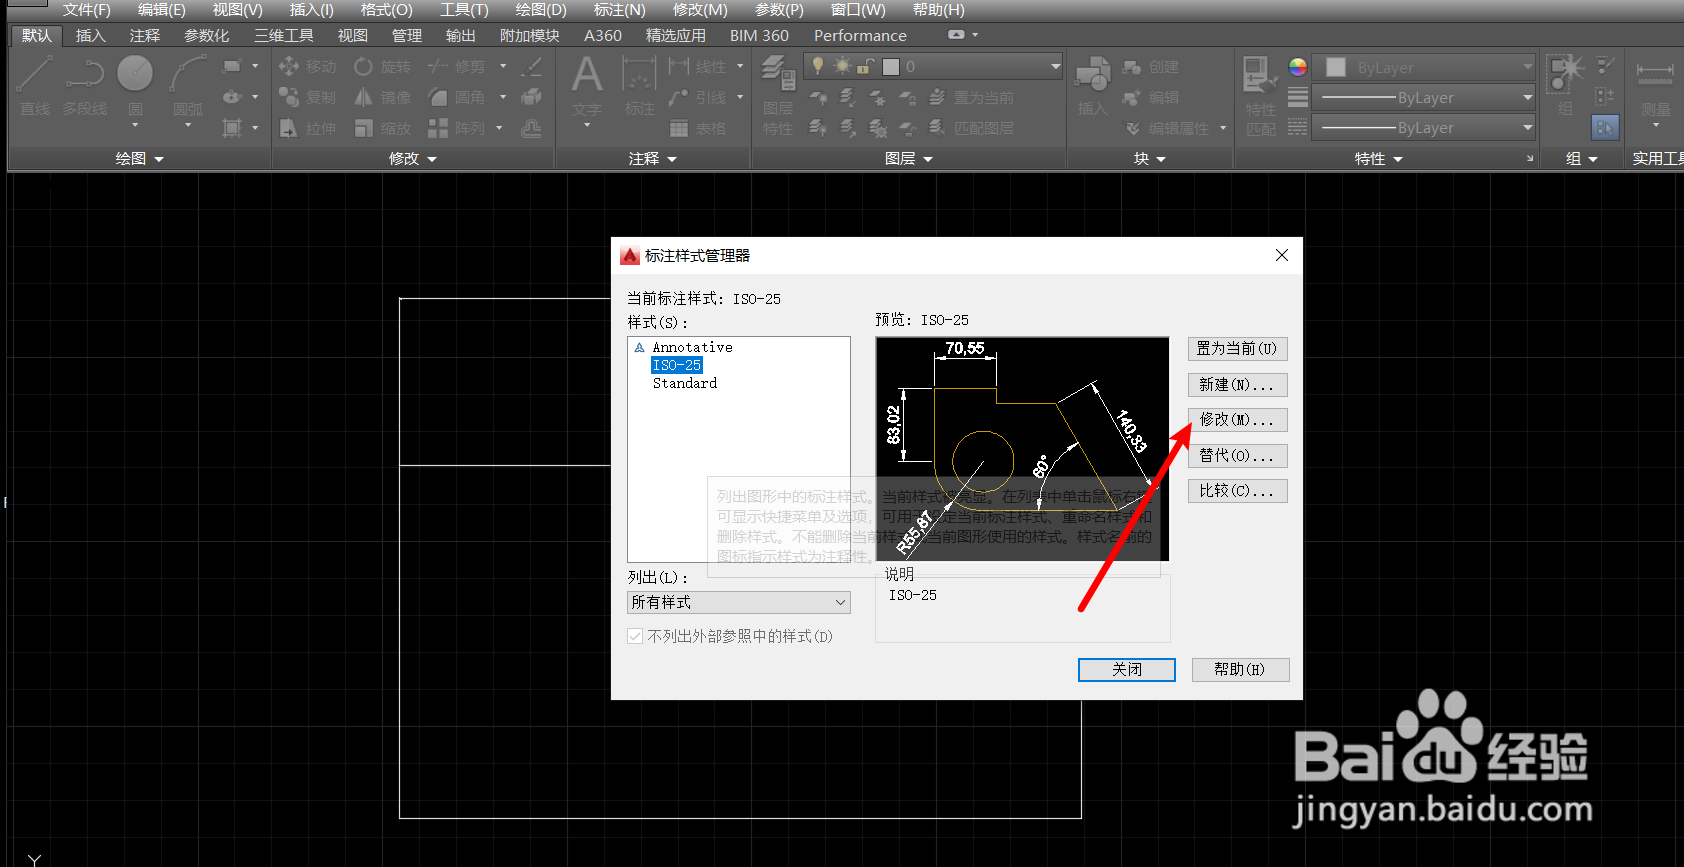Switch to the Performance ribbon tab
This screenshot has height=867, width=1684.
point(860,35)
